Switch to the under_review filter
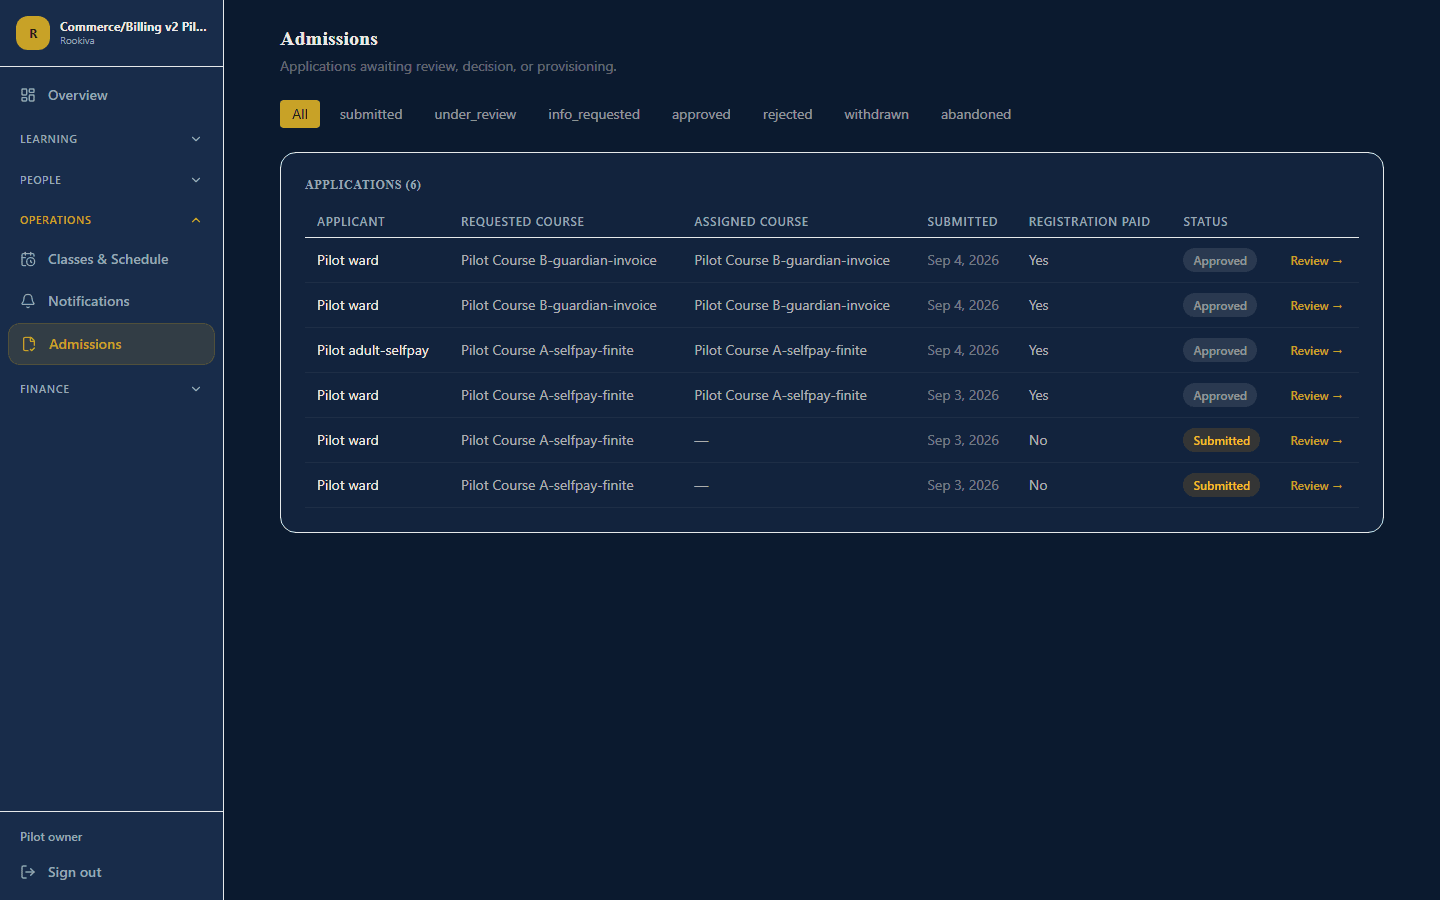The image size is (1440, 900). [475, 114]
